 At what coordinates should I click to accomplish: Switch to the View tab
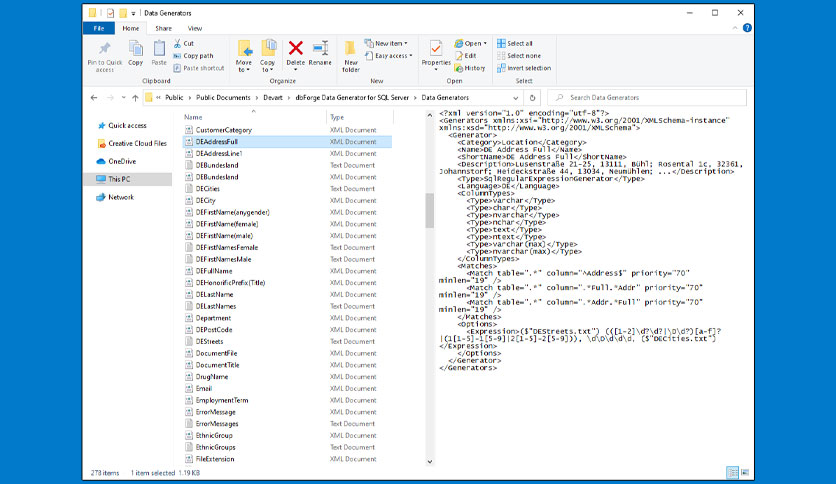[x=195, y=28]
